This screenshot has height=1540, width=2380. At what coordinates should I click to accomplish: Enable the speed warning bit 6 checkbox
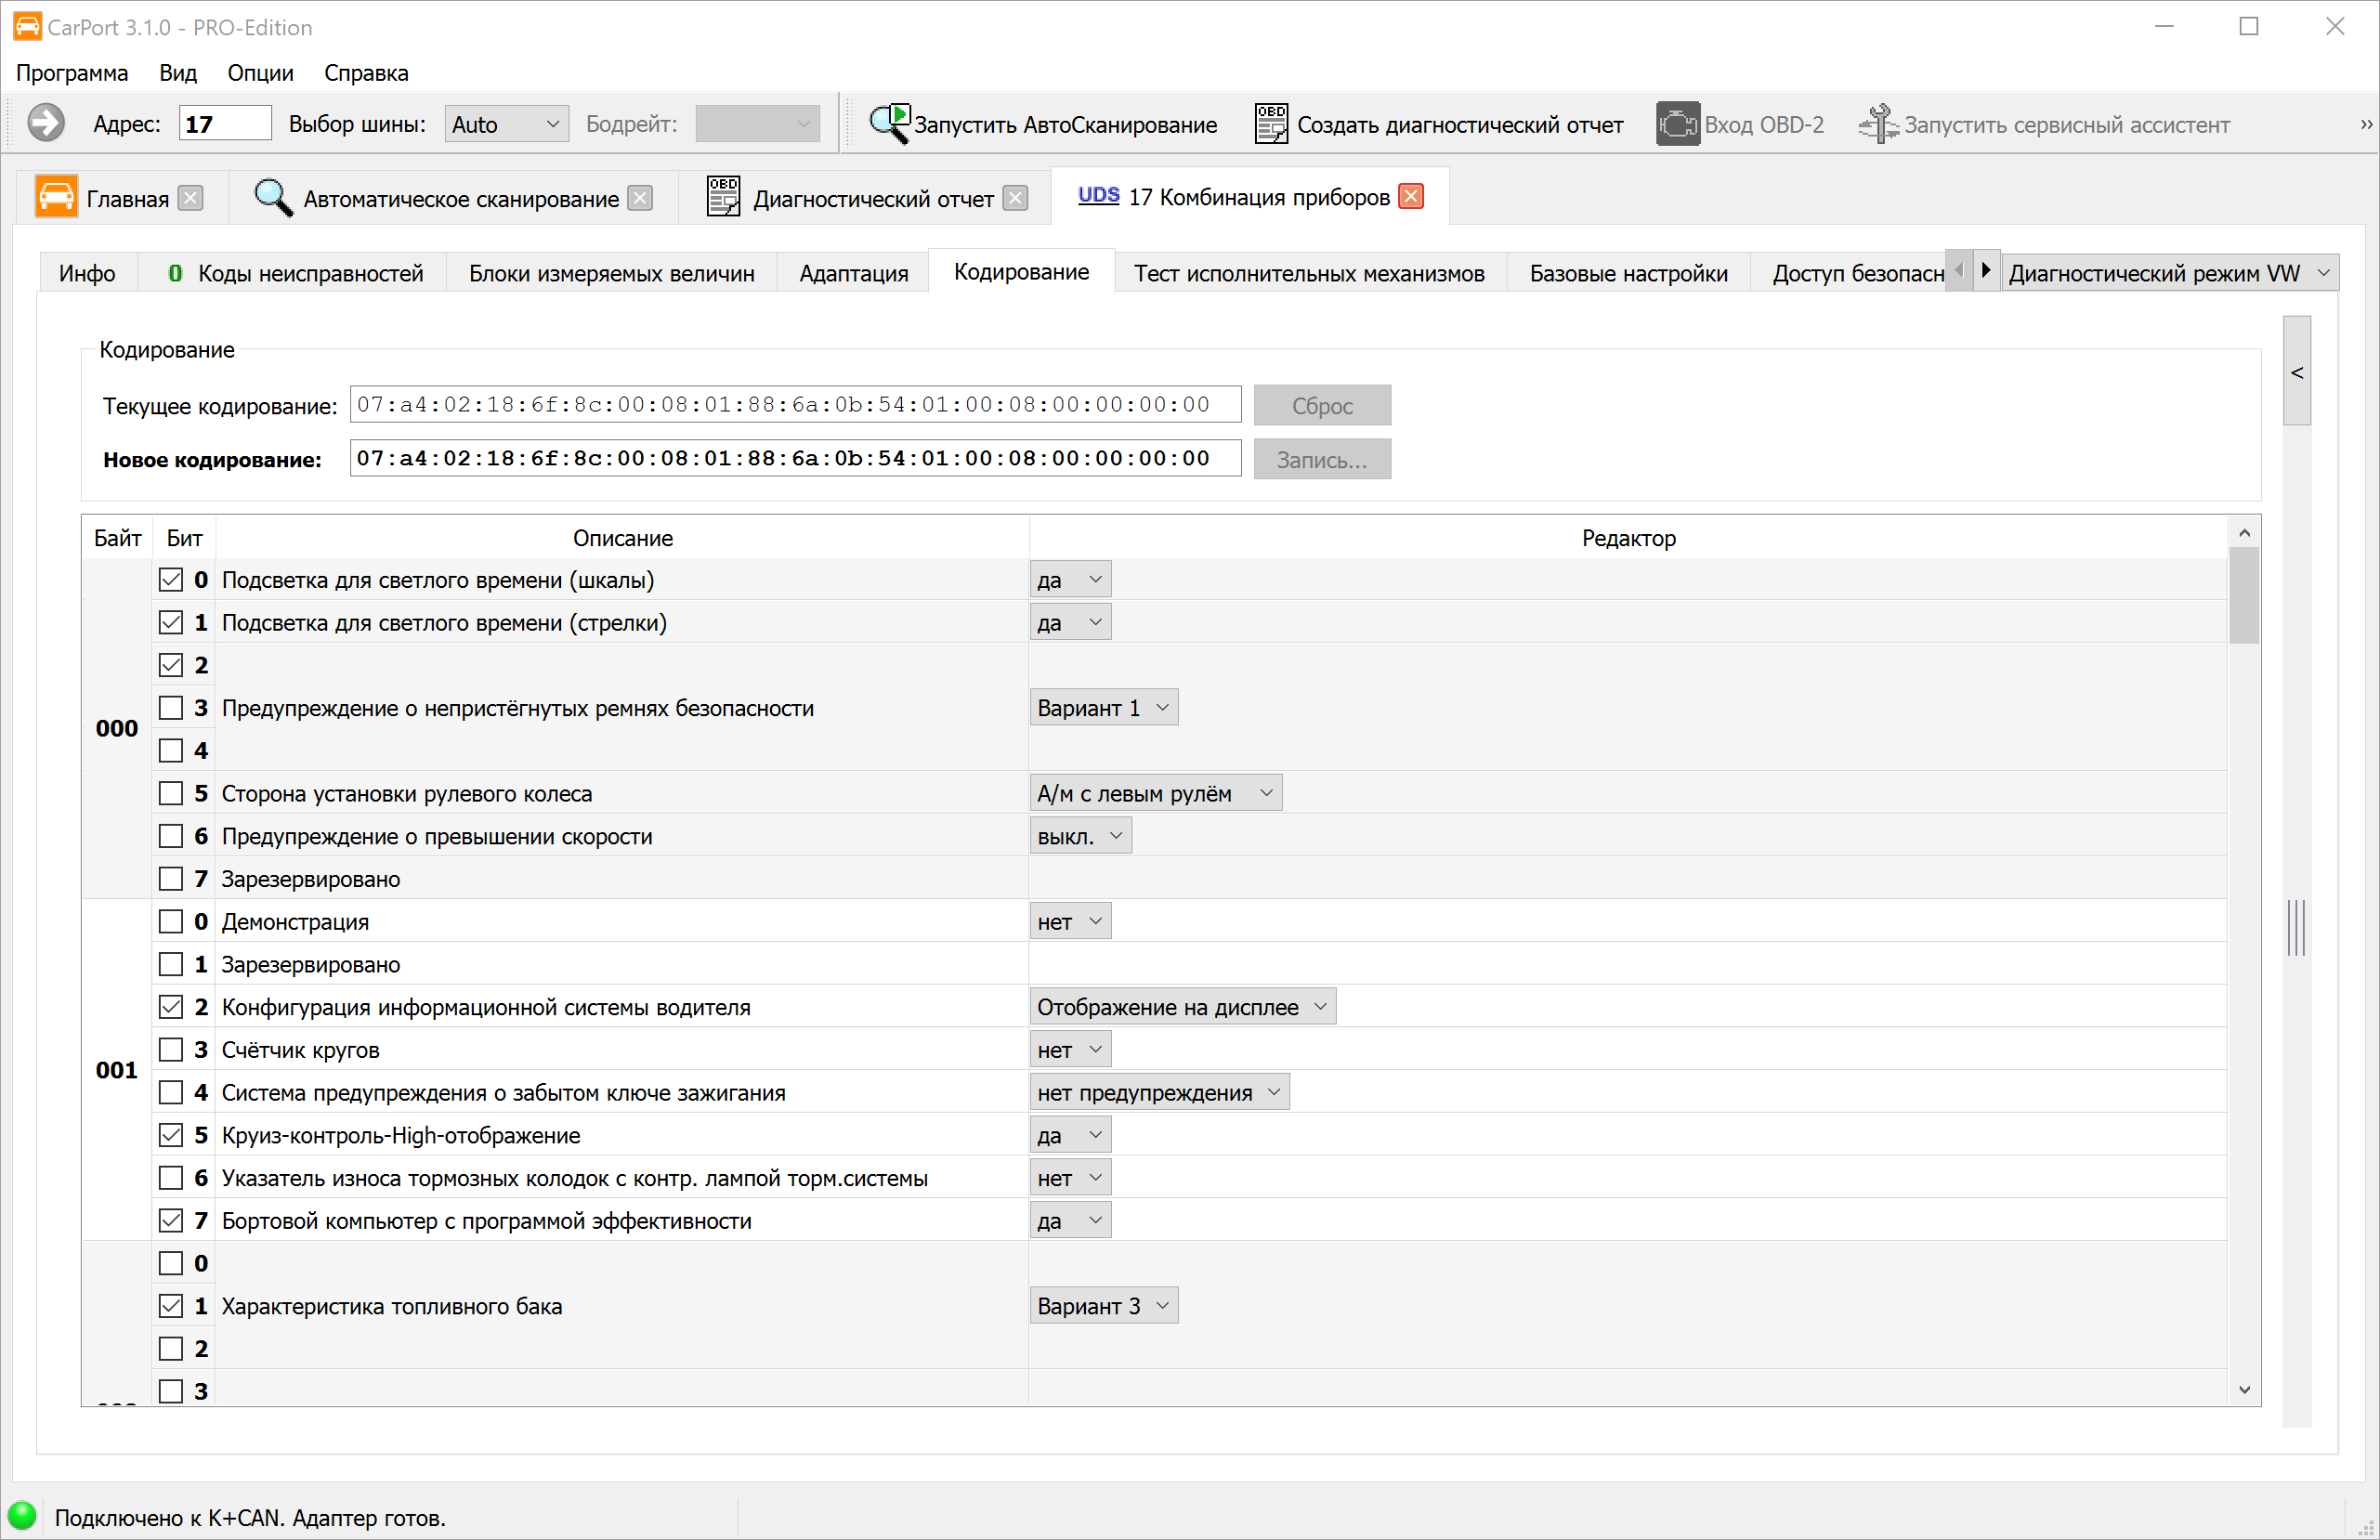coord(171,836)
